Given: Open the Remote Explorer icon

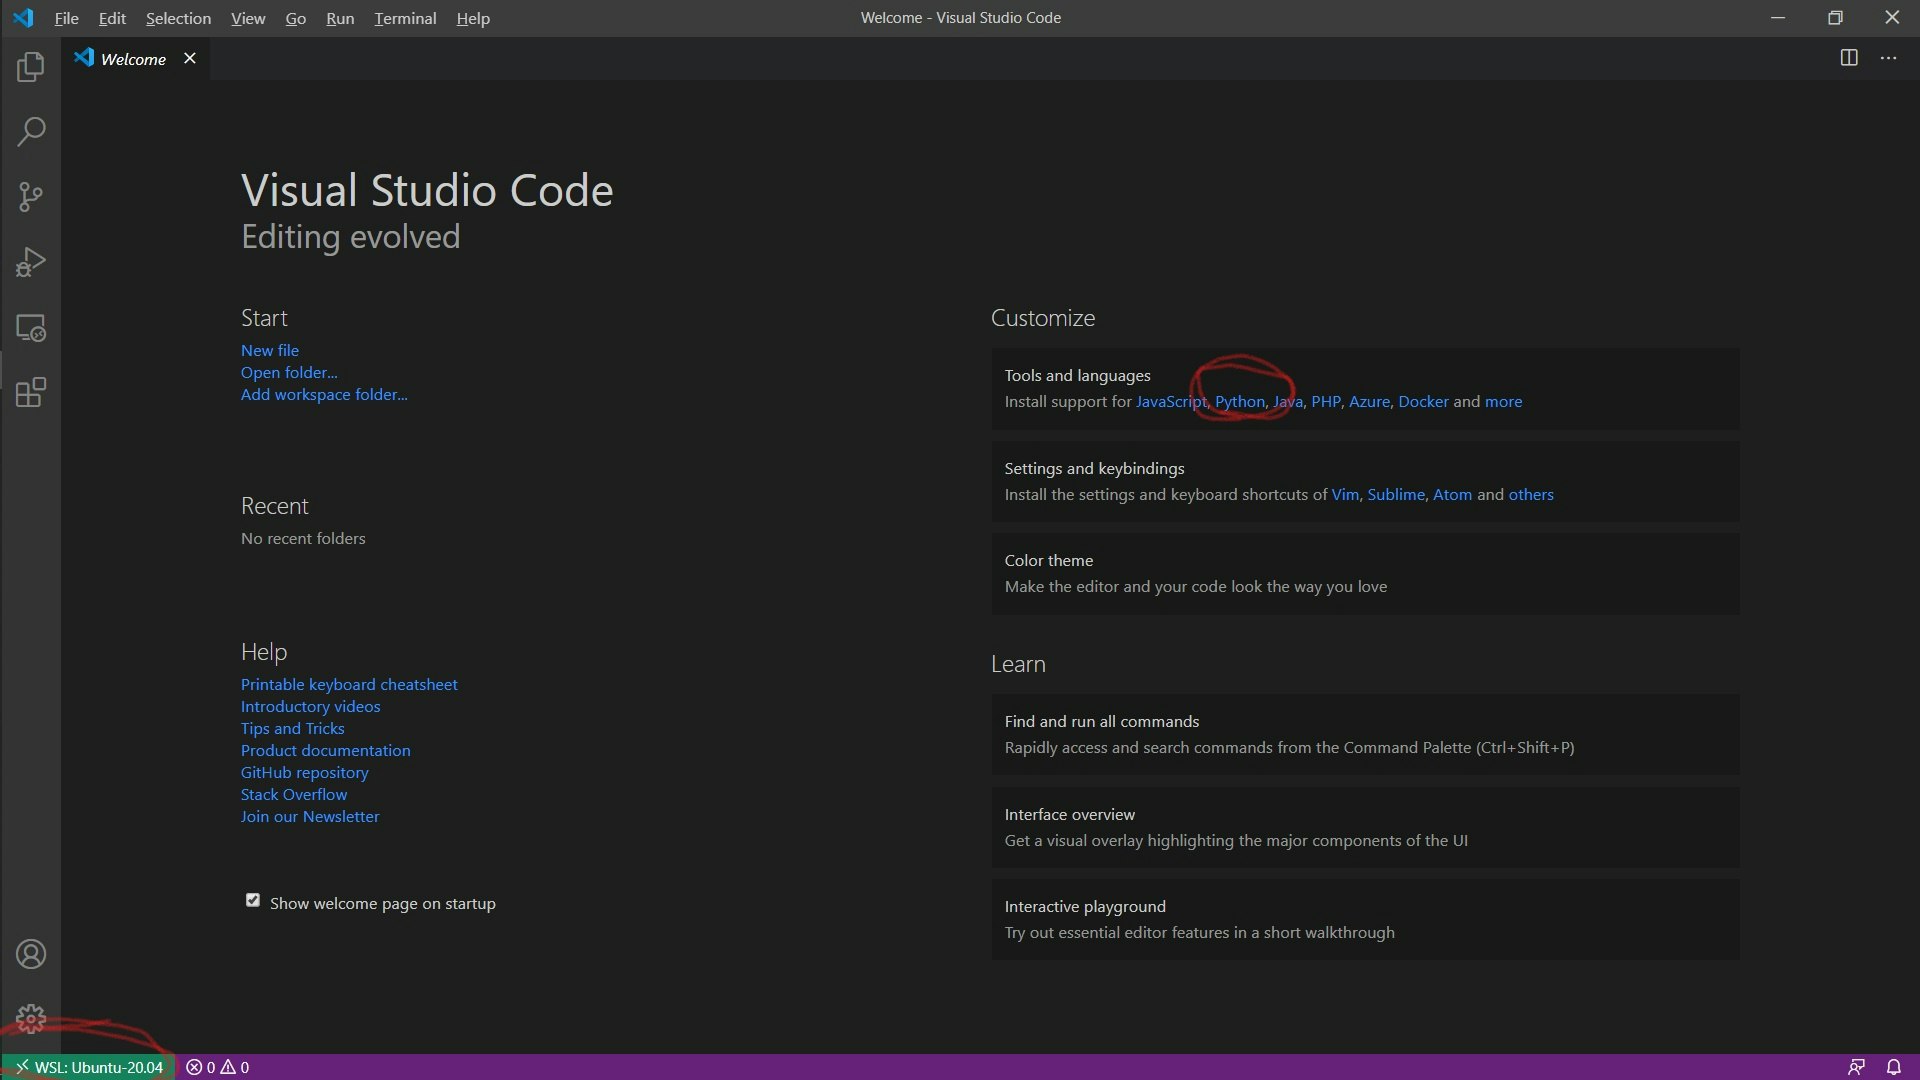Looking at the screenshot, I should [x=31, y=328].
